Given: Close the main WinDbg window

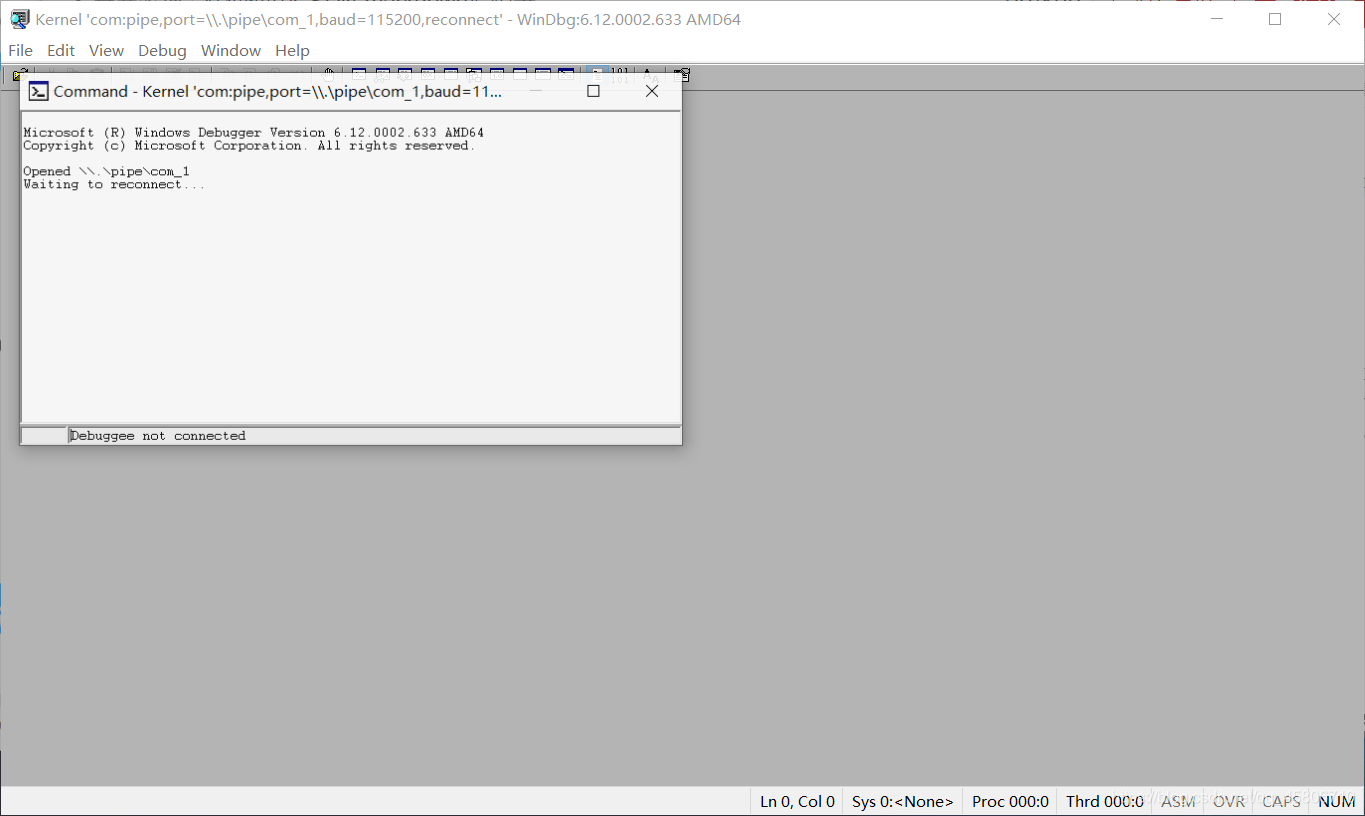Looking at the screenshot, I should [x=1334, y=19].
